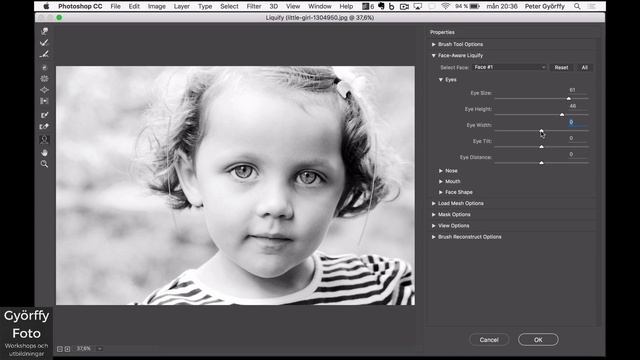
Task: Collapse Face-Aware Liquify section
Action: click(433, 56)
